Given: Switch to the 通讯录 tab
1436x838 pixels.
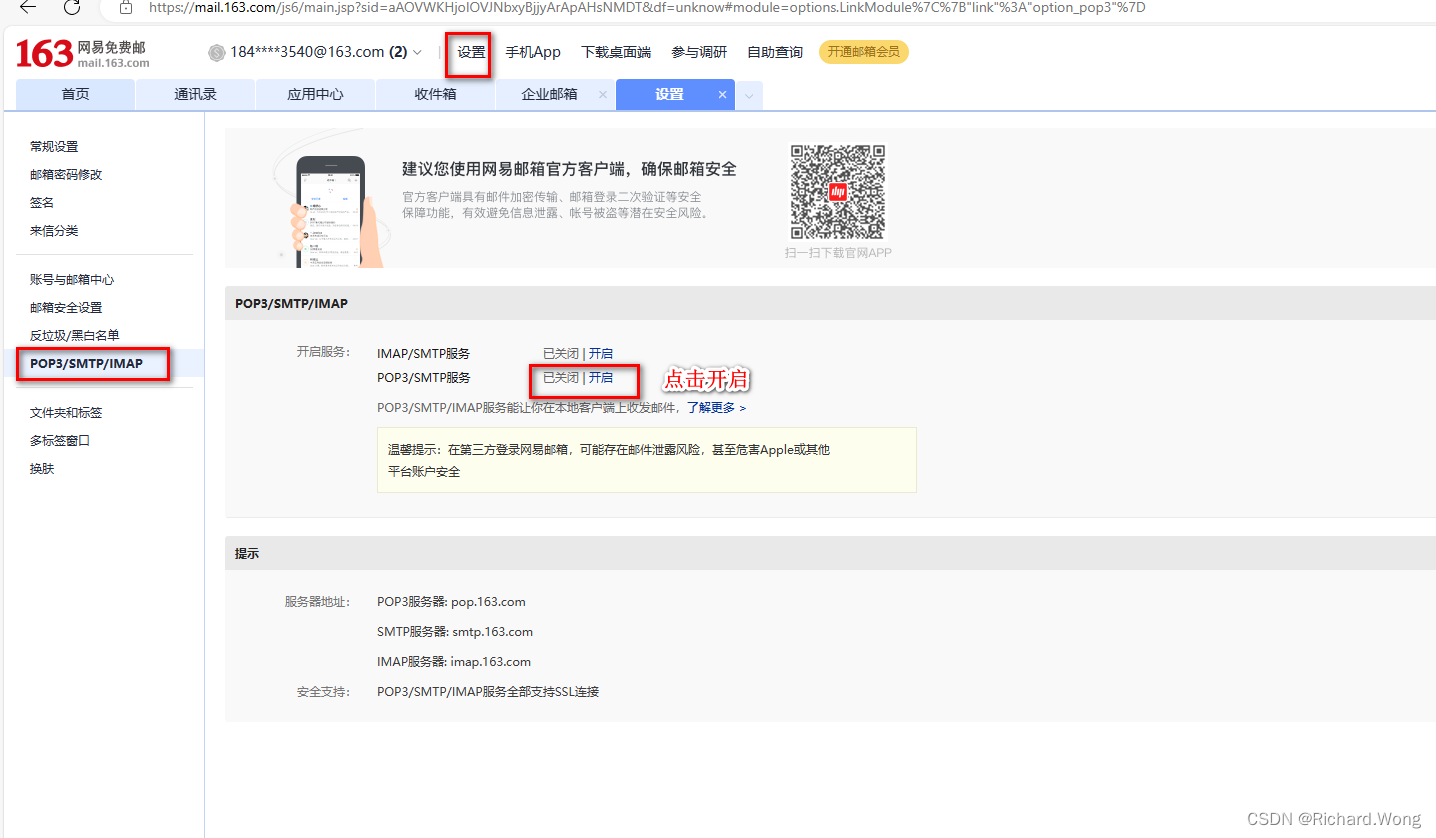Looking at the screenshot, I should pyautogui.click(x=195, y=94).
